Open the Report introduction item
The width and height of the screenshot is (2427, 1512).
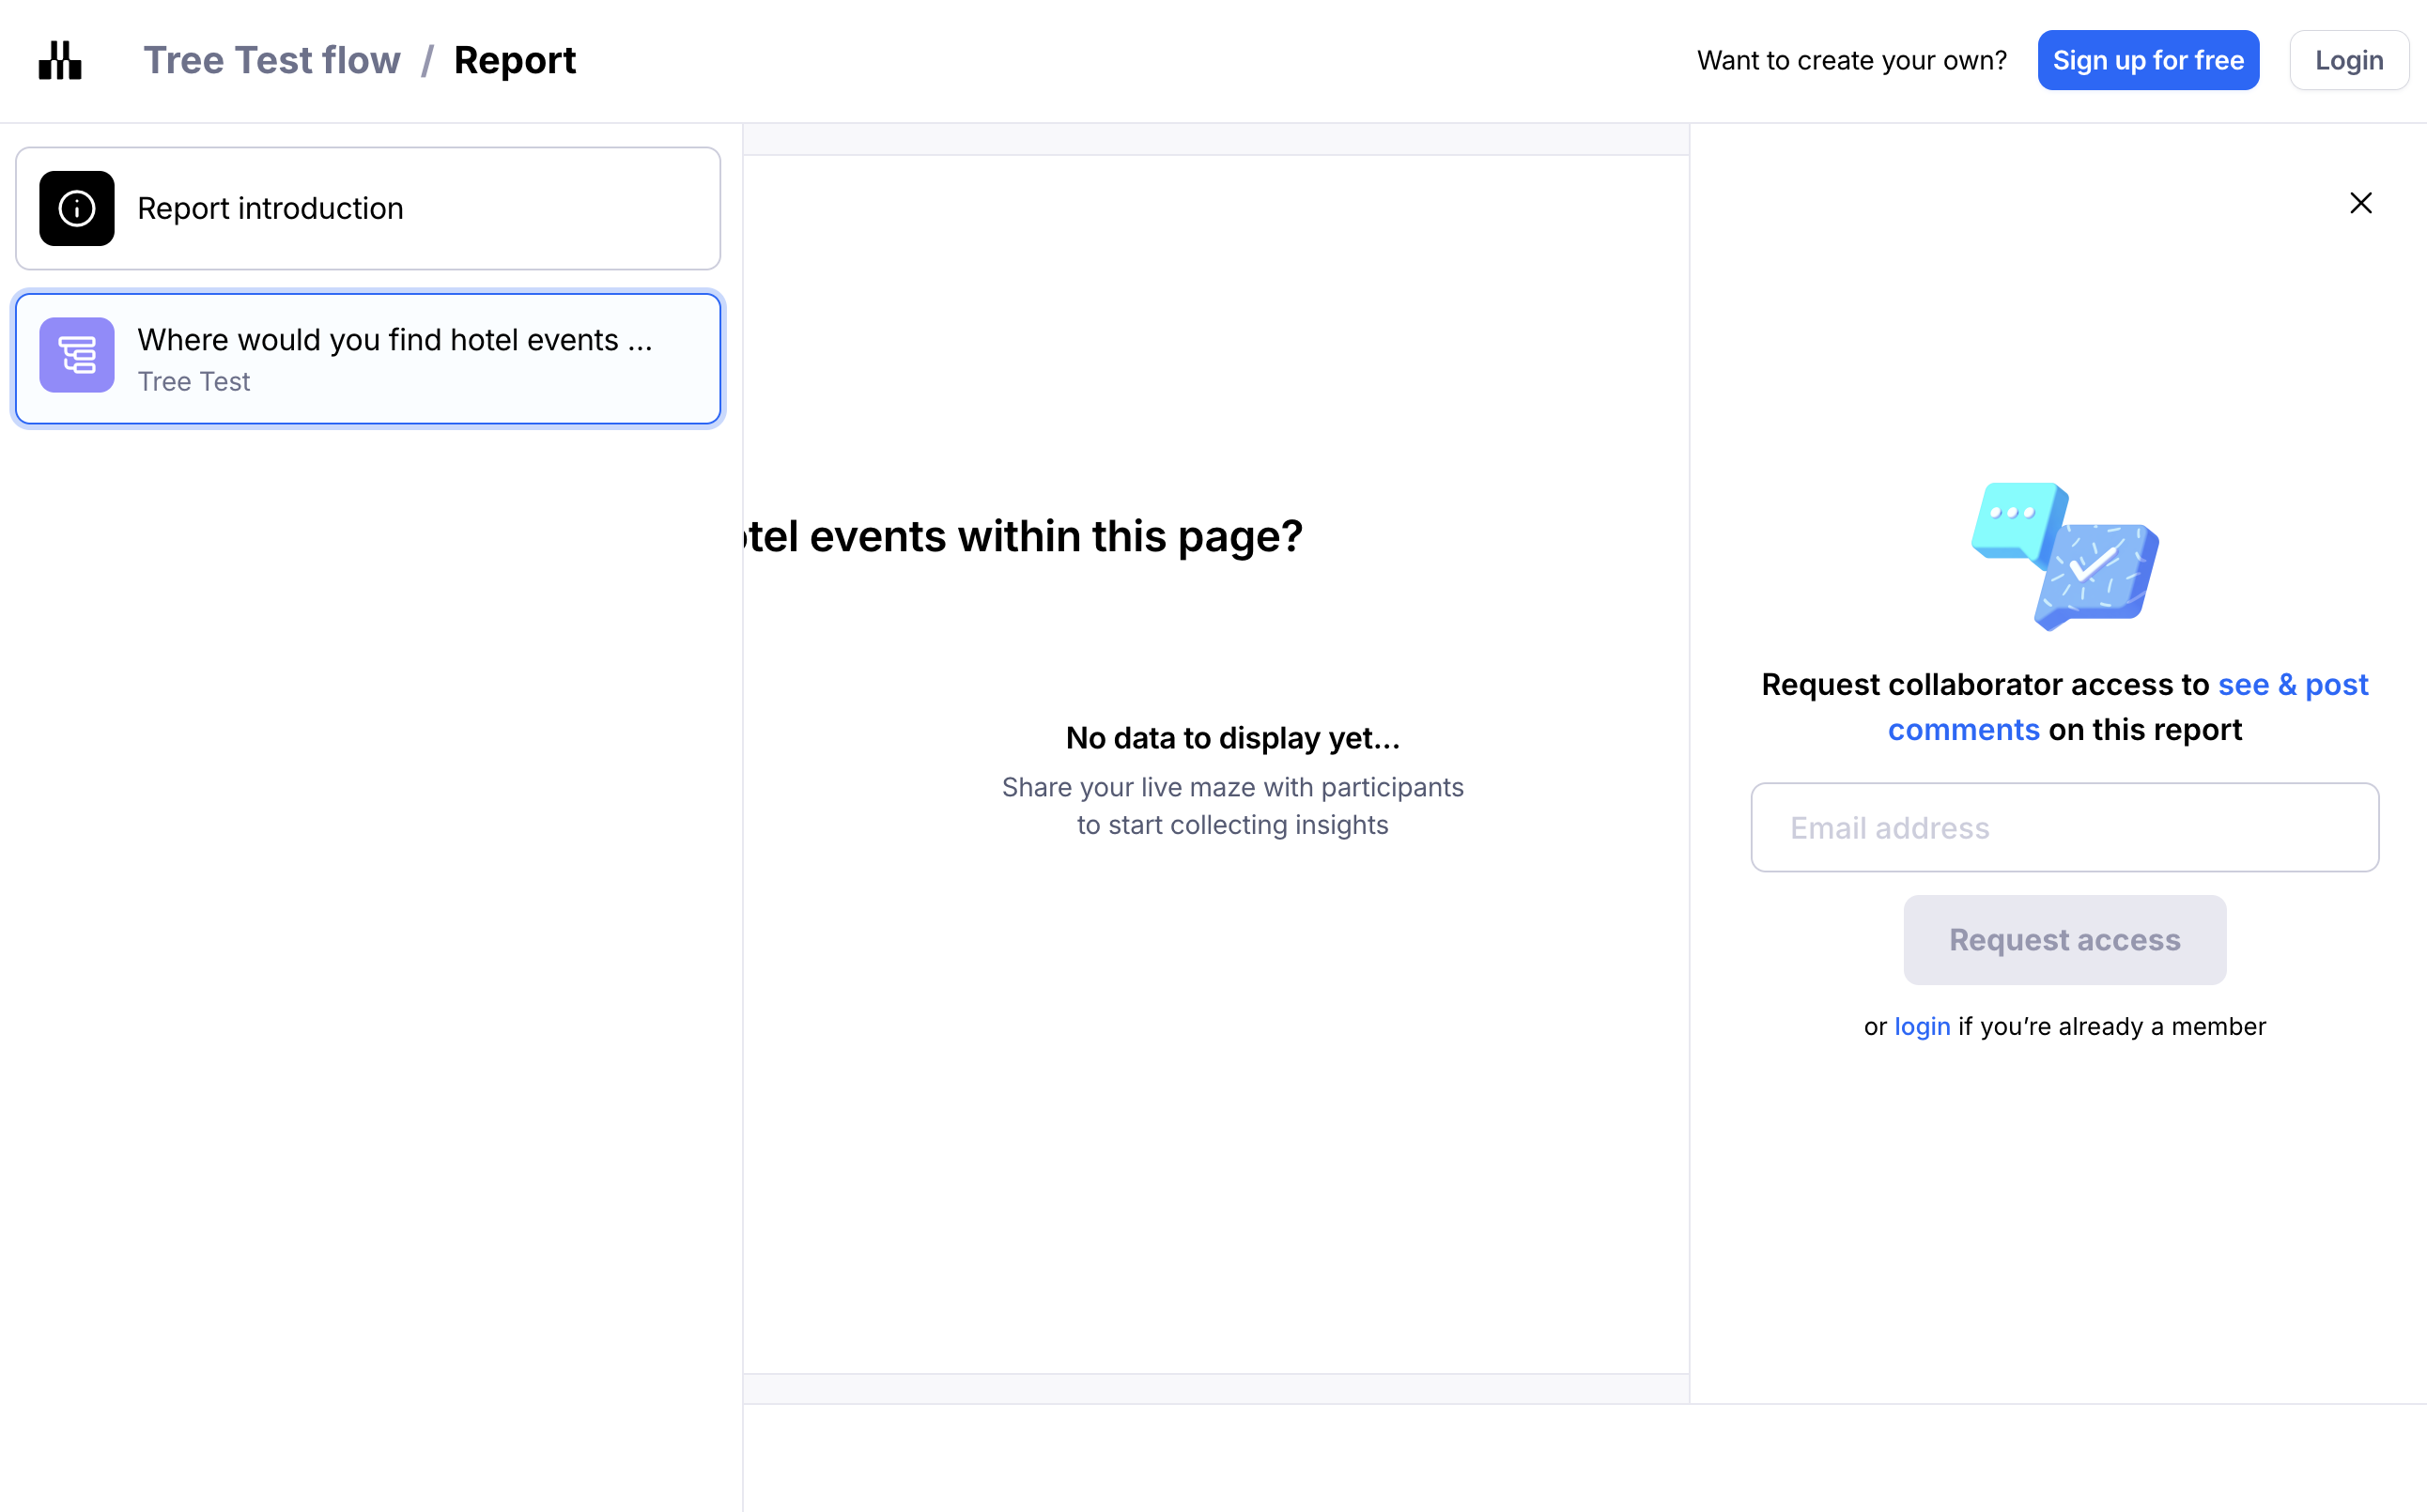point(368,208)
